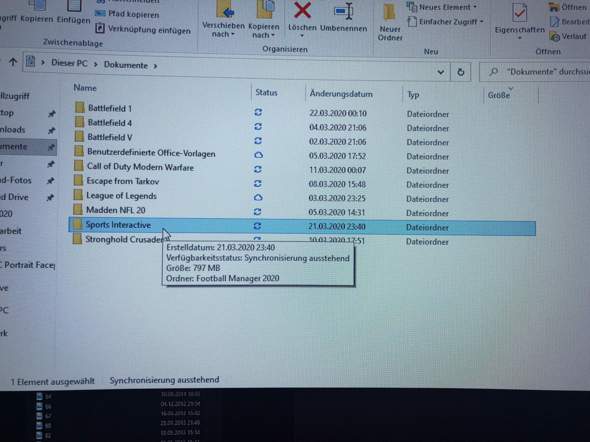Open Neues Element dropdown

[442, 7]
